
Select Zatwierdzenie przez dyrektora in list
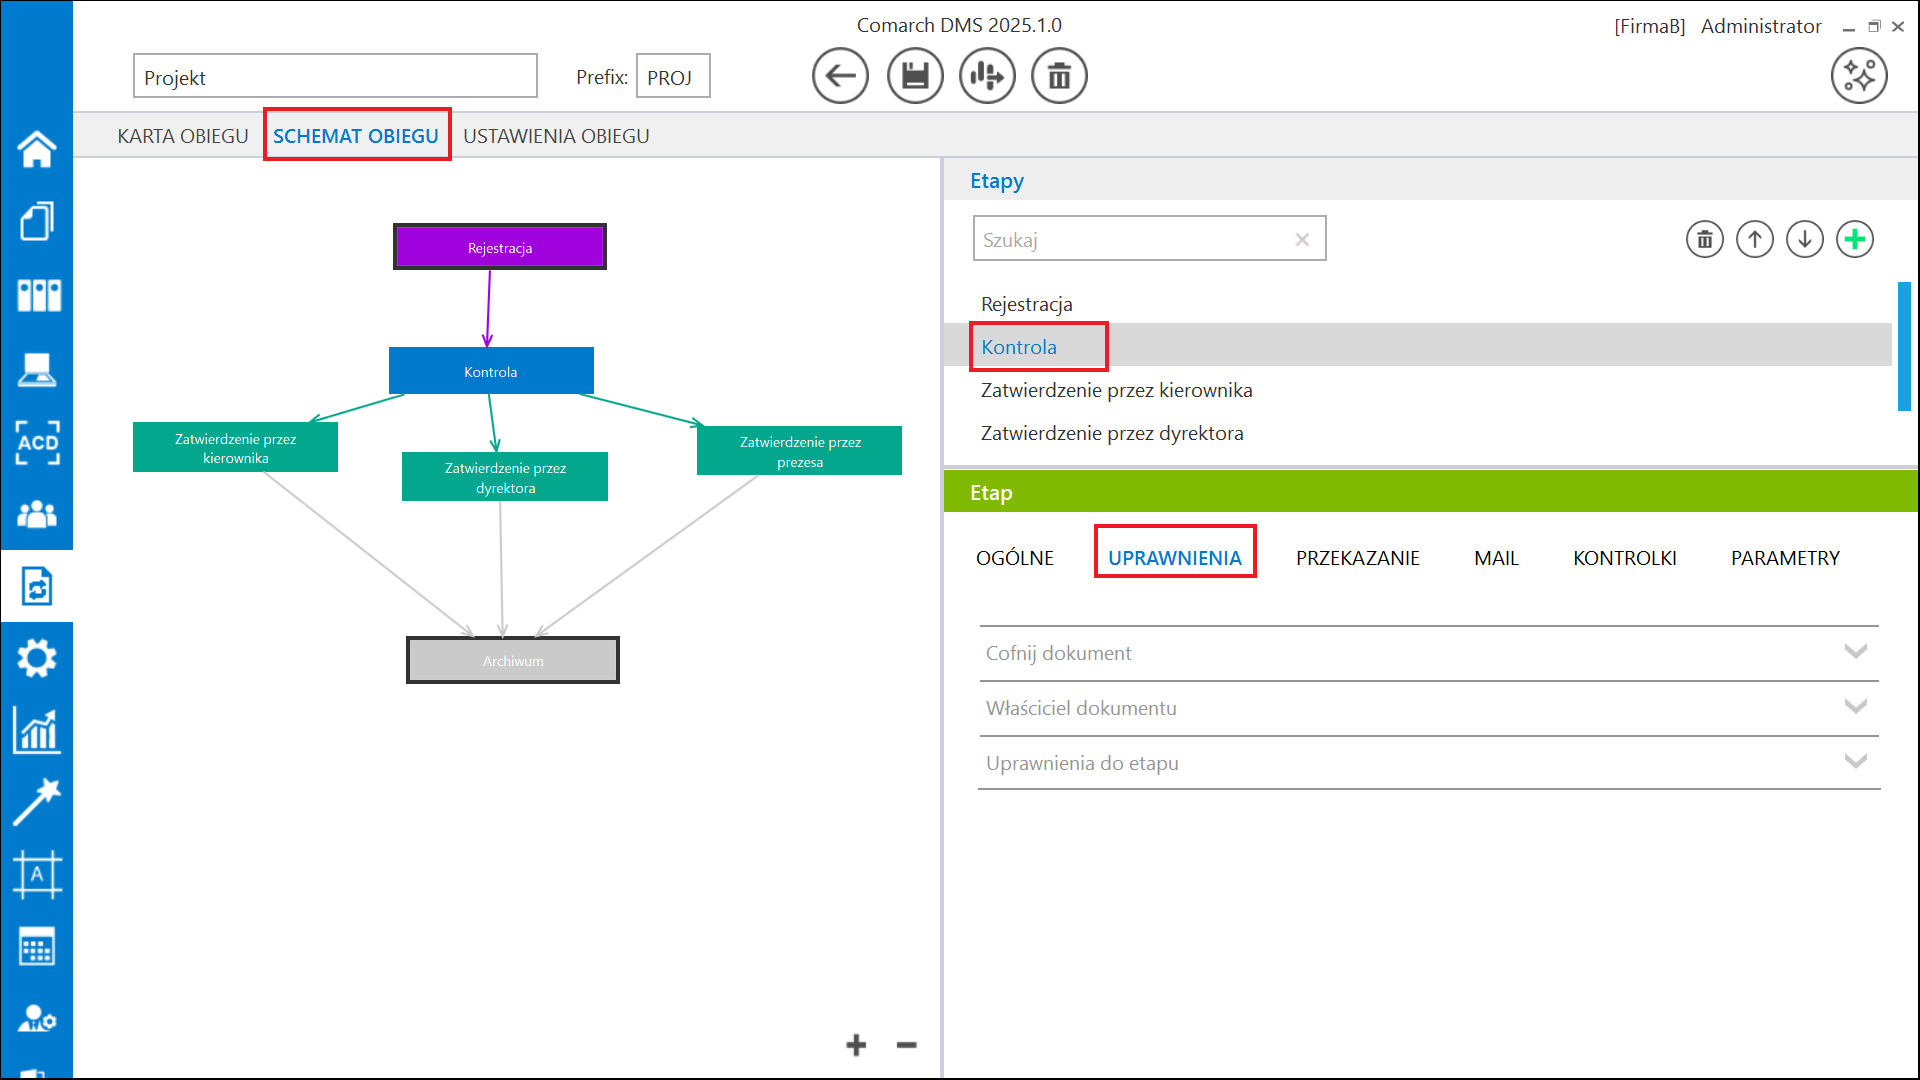(1418, 433)
